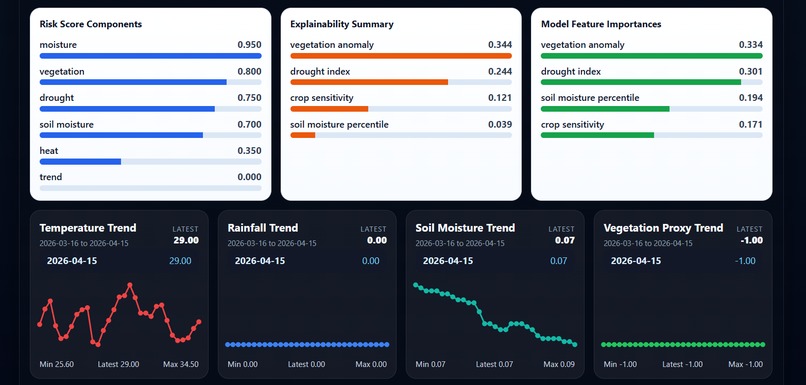Click Temperature tooltip value 29.00 in blue

click(180, 261)
